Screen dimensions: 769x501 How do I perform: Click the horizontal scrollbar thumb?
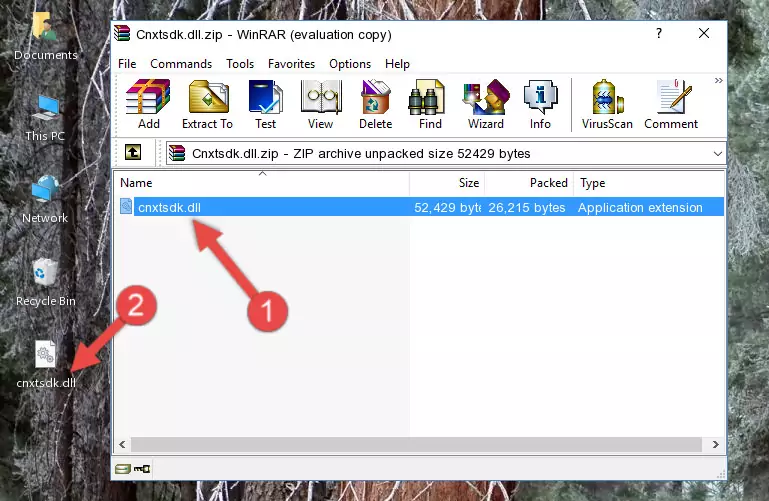click(x=416, y=444)
